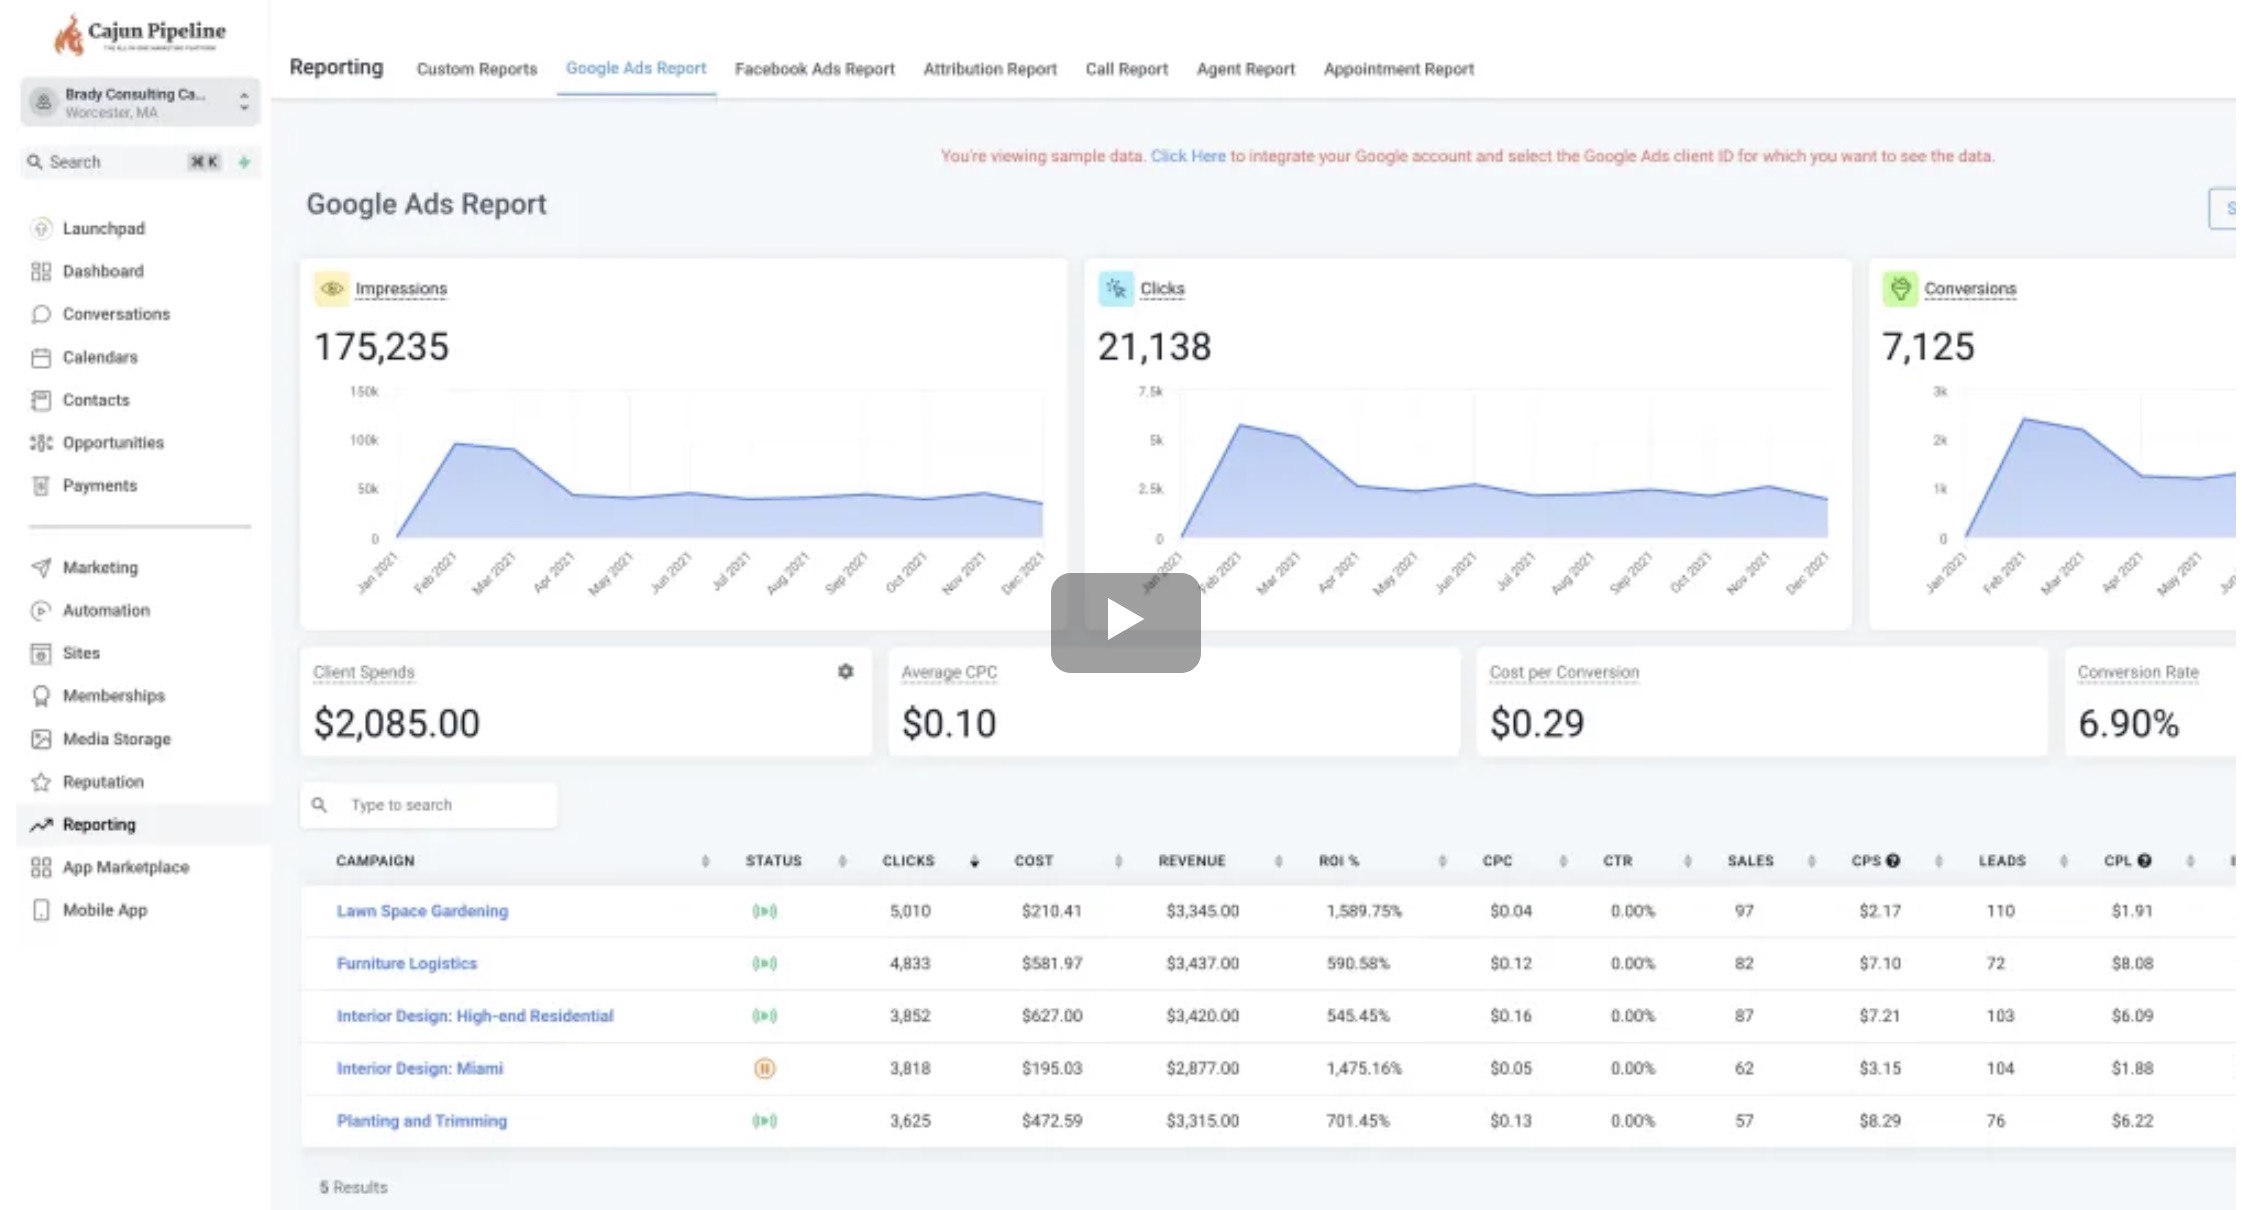Open the Automation icon in sidebar

pyautogui.click(x=41, y=611)
